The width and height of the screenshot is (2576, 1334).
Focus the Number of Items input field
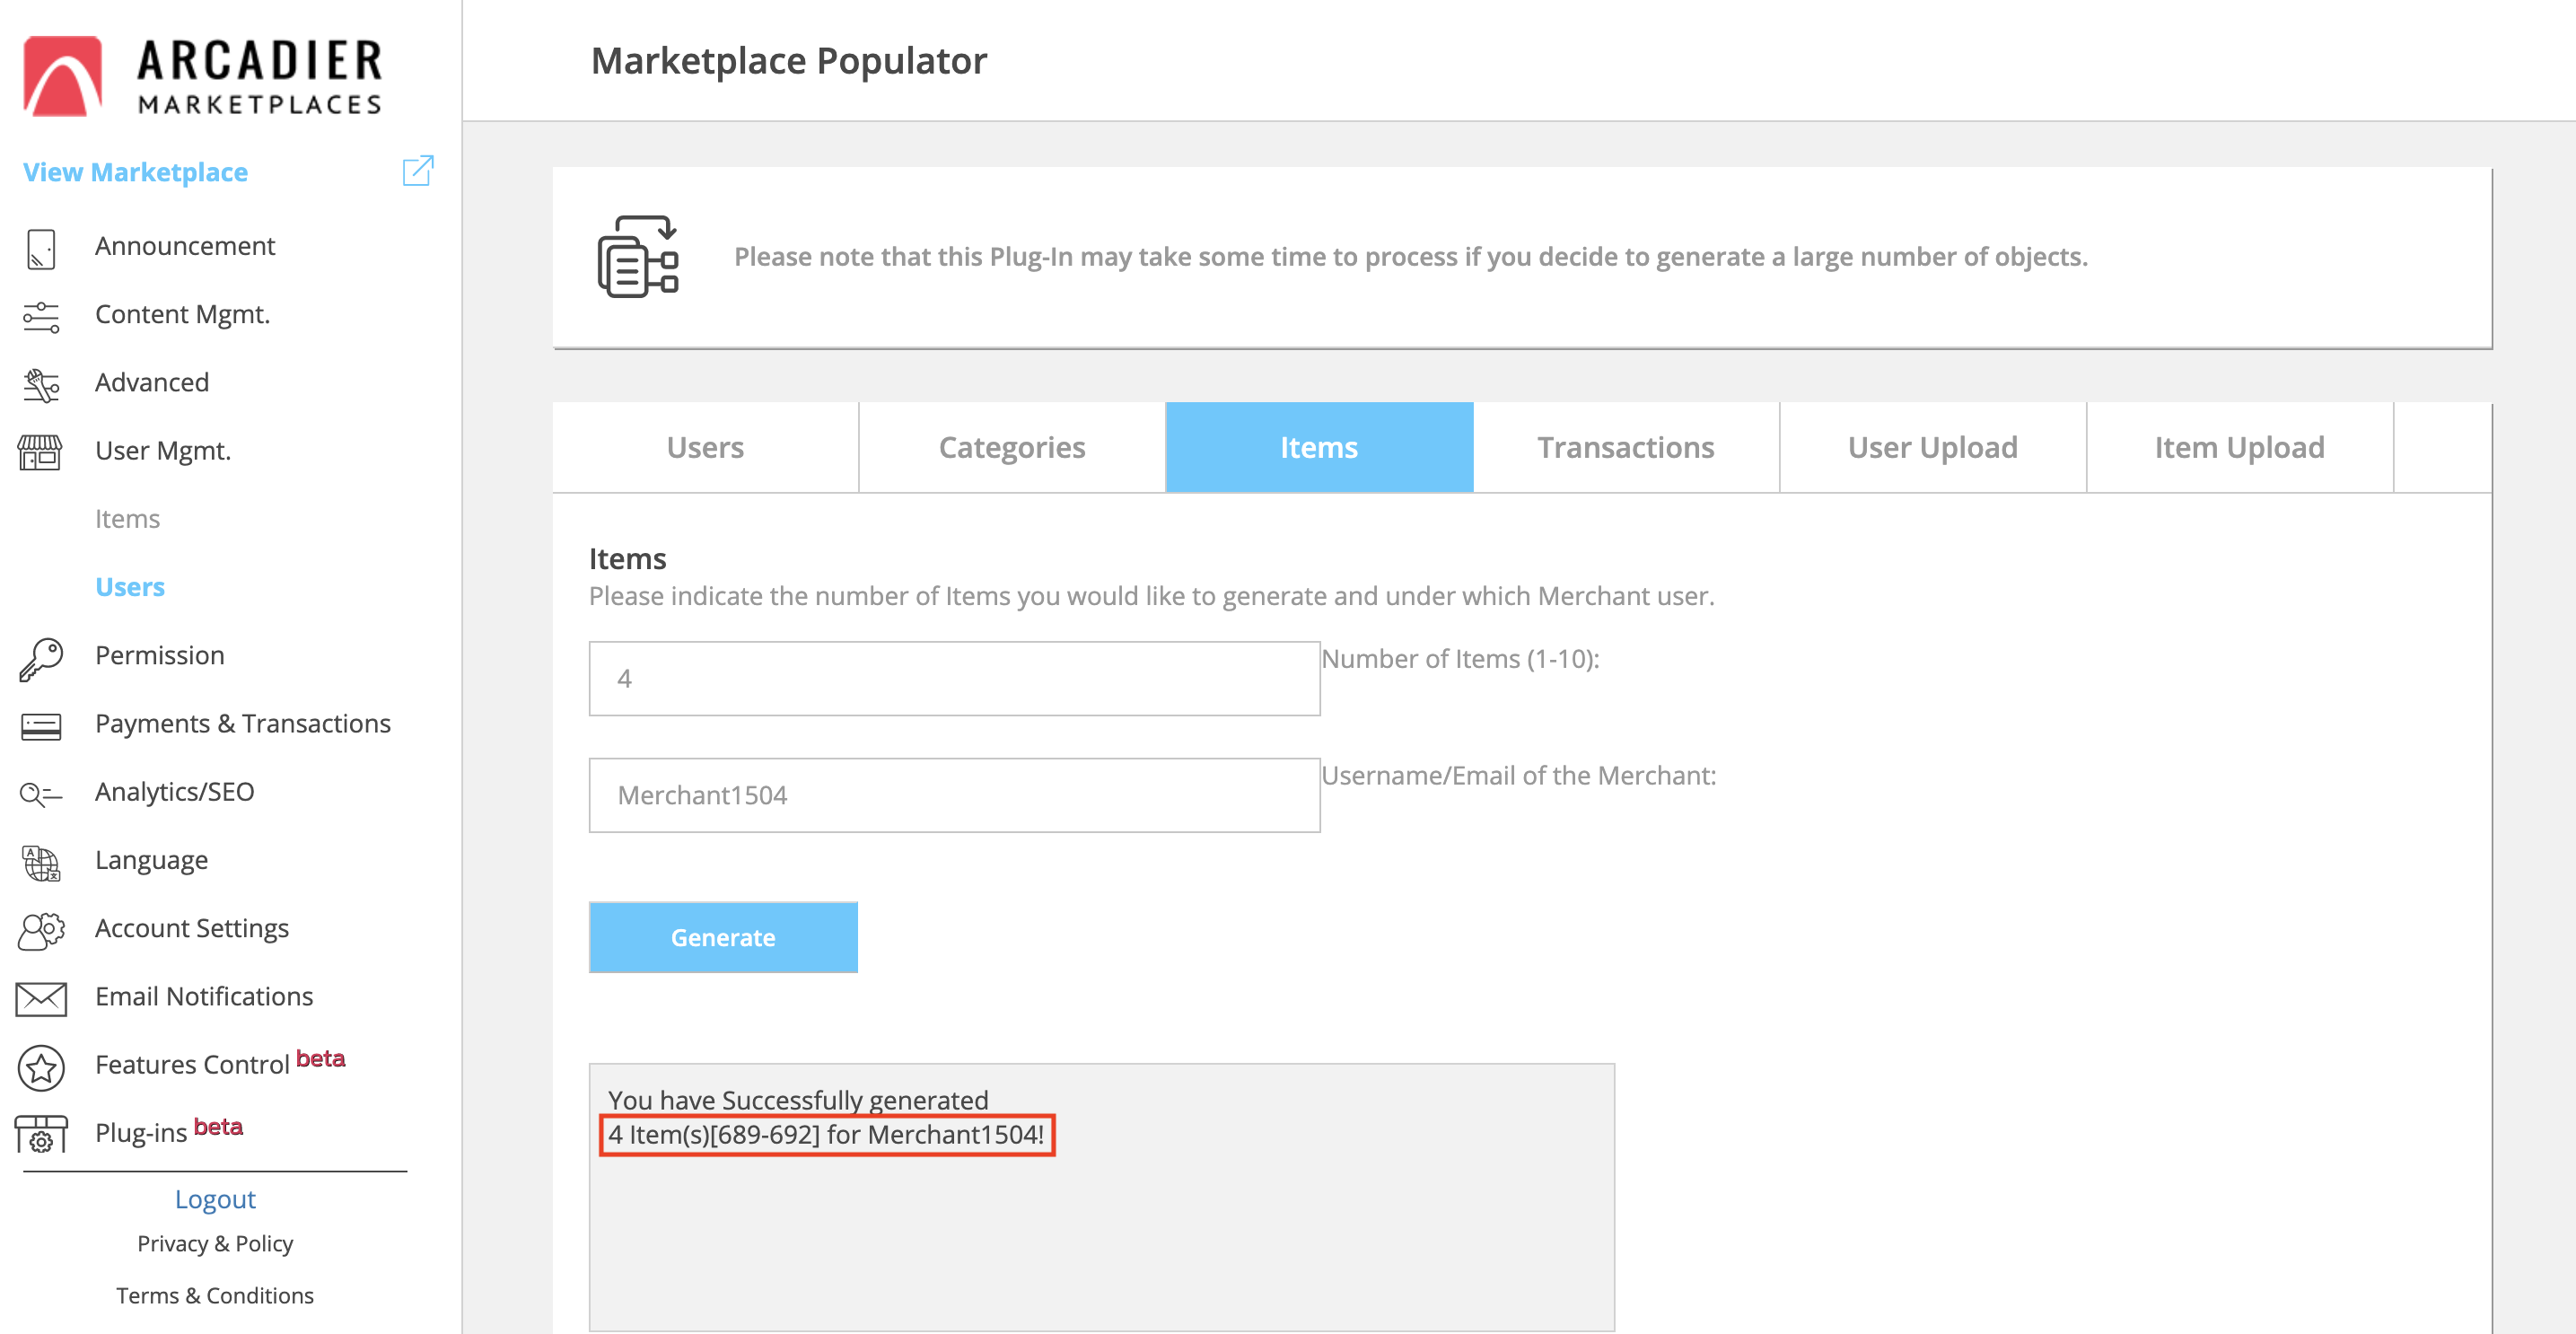coord(953,679)
